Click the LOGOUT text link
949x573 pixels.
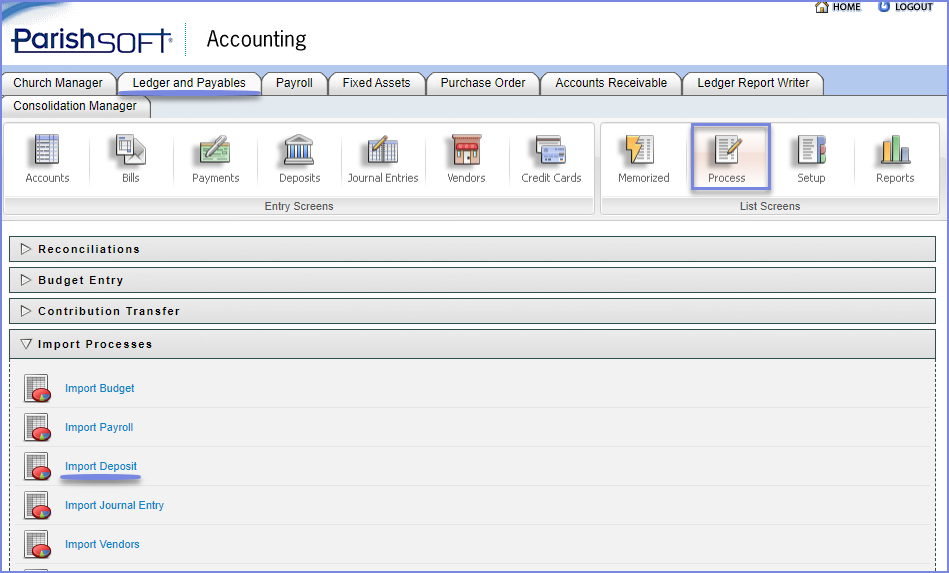[914, 7]
